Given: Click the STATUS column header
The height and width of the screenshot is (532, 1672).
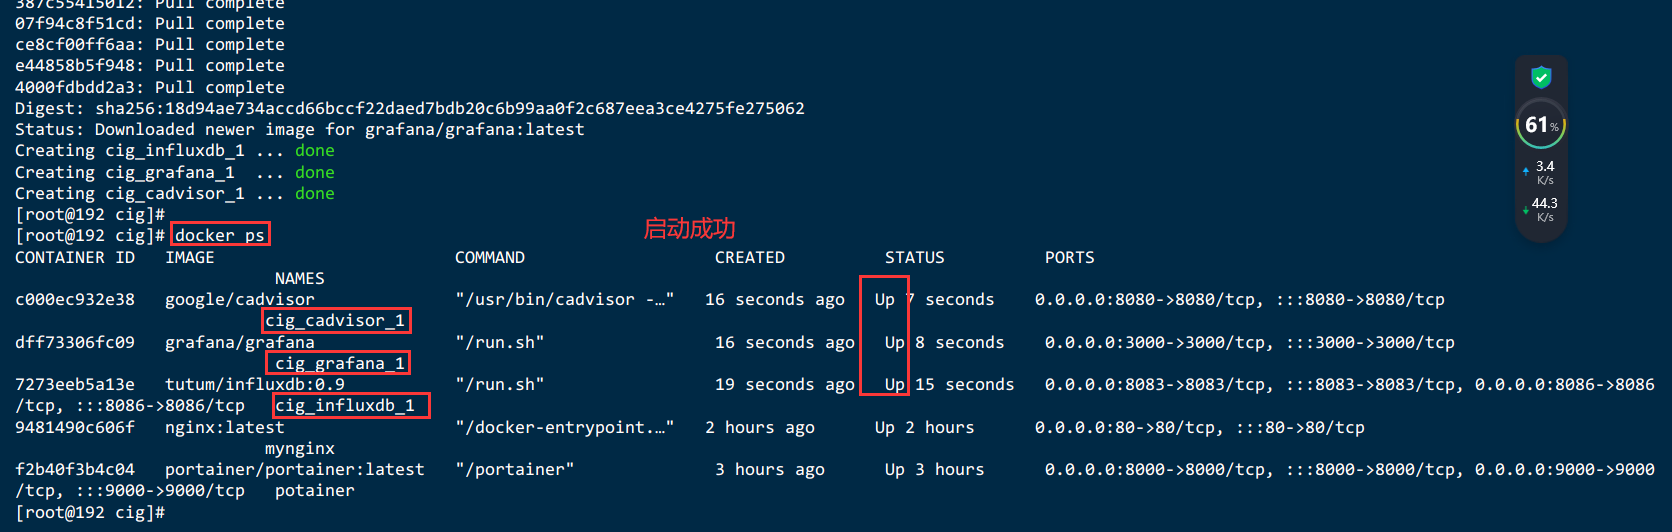Looking at the screenshot, I should pyautogui.click(x=914, y=257).
